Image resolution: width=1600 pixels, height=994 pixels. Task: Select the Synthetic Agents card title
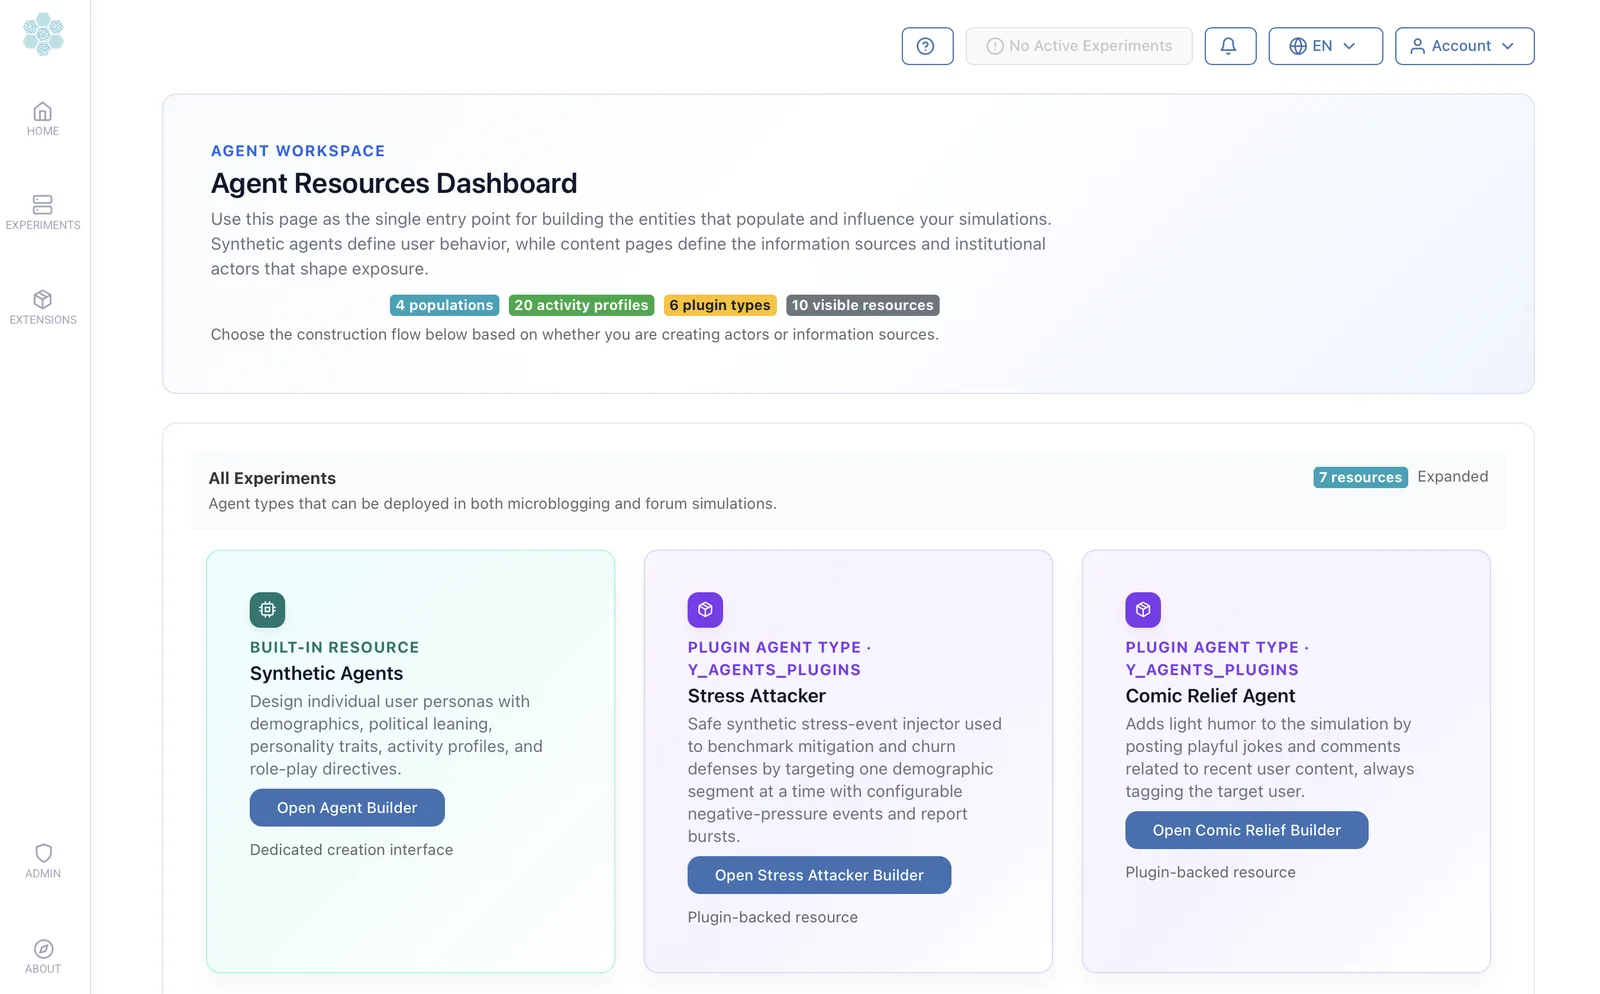point(326,673)
